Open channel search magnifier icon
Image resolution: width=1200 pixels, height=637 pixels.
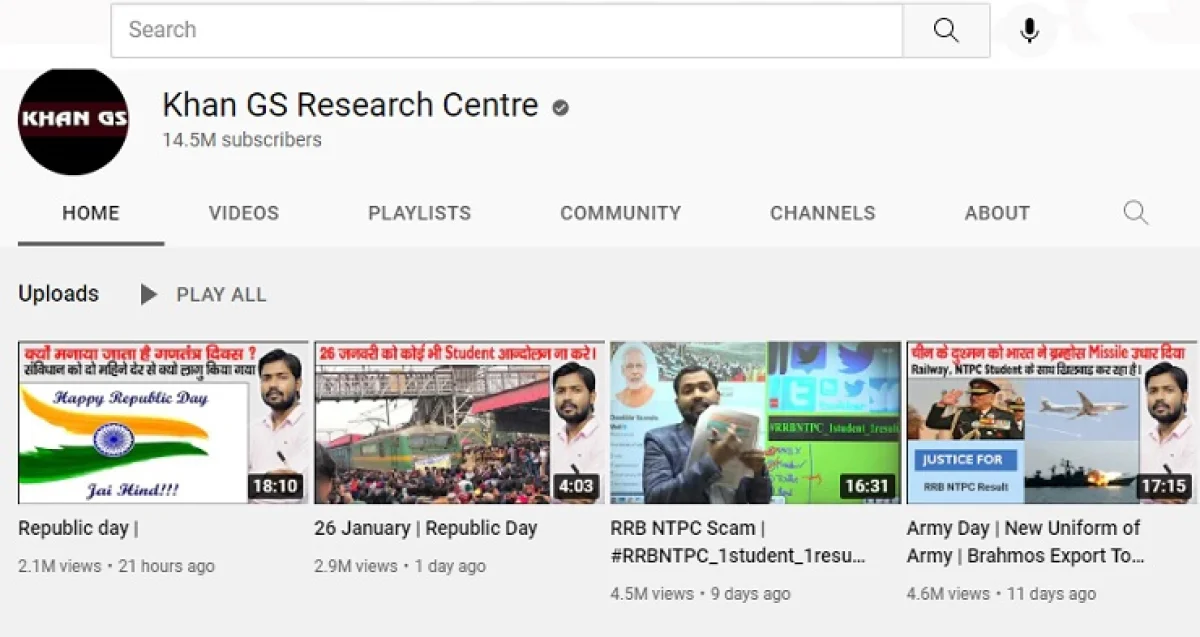[x=1135, y=213]
